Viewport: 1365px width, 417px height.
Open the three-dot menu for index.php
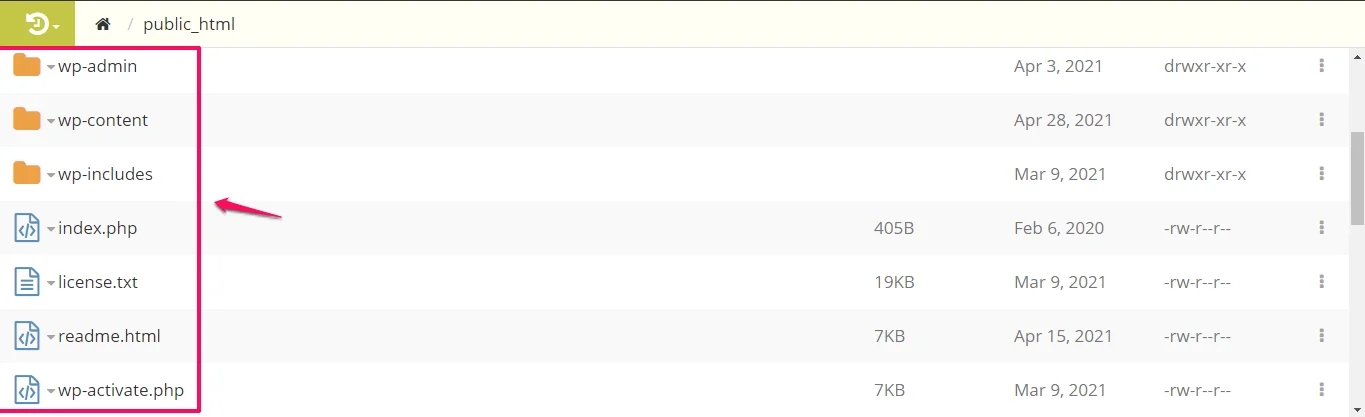(x=1321, y=228)
